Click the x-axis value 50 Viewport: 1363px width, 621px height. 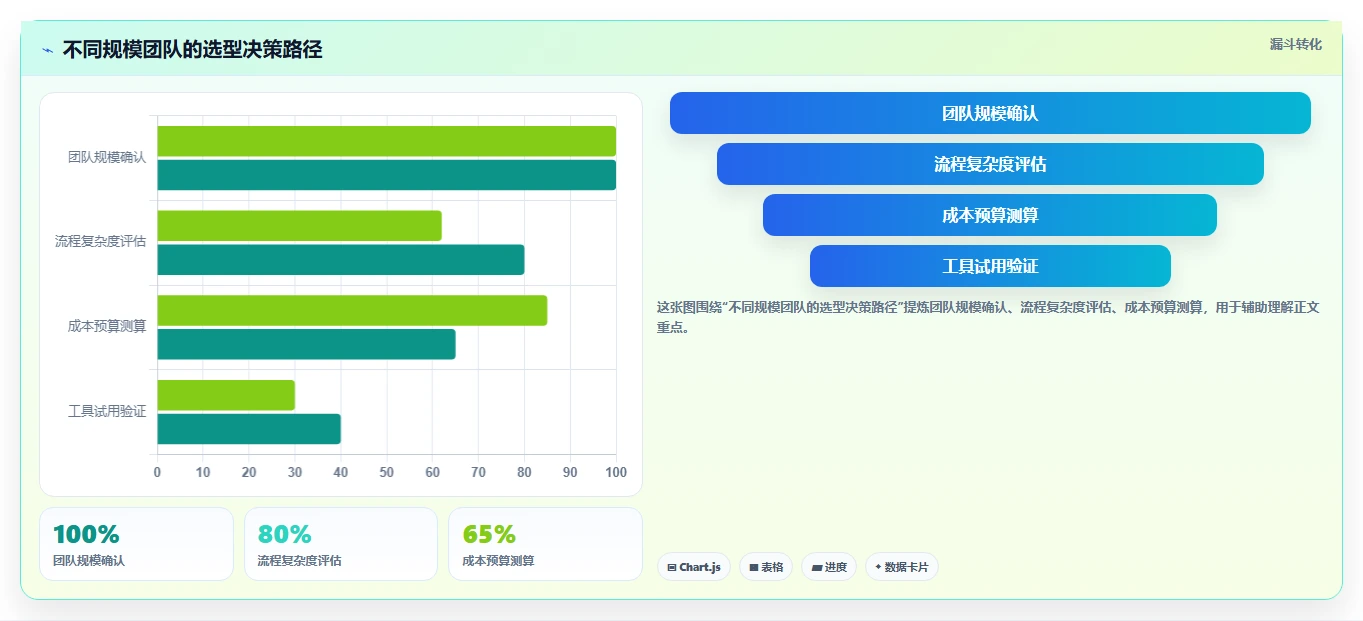tap(387, 472)
